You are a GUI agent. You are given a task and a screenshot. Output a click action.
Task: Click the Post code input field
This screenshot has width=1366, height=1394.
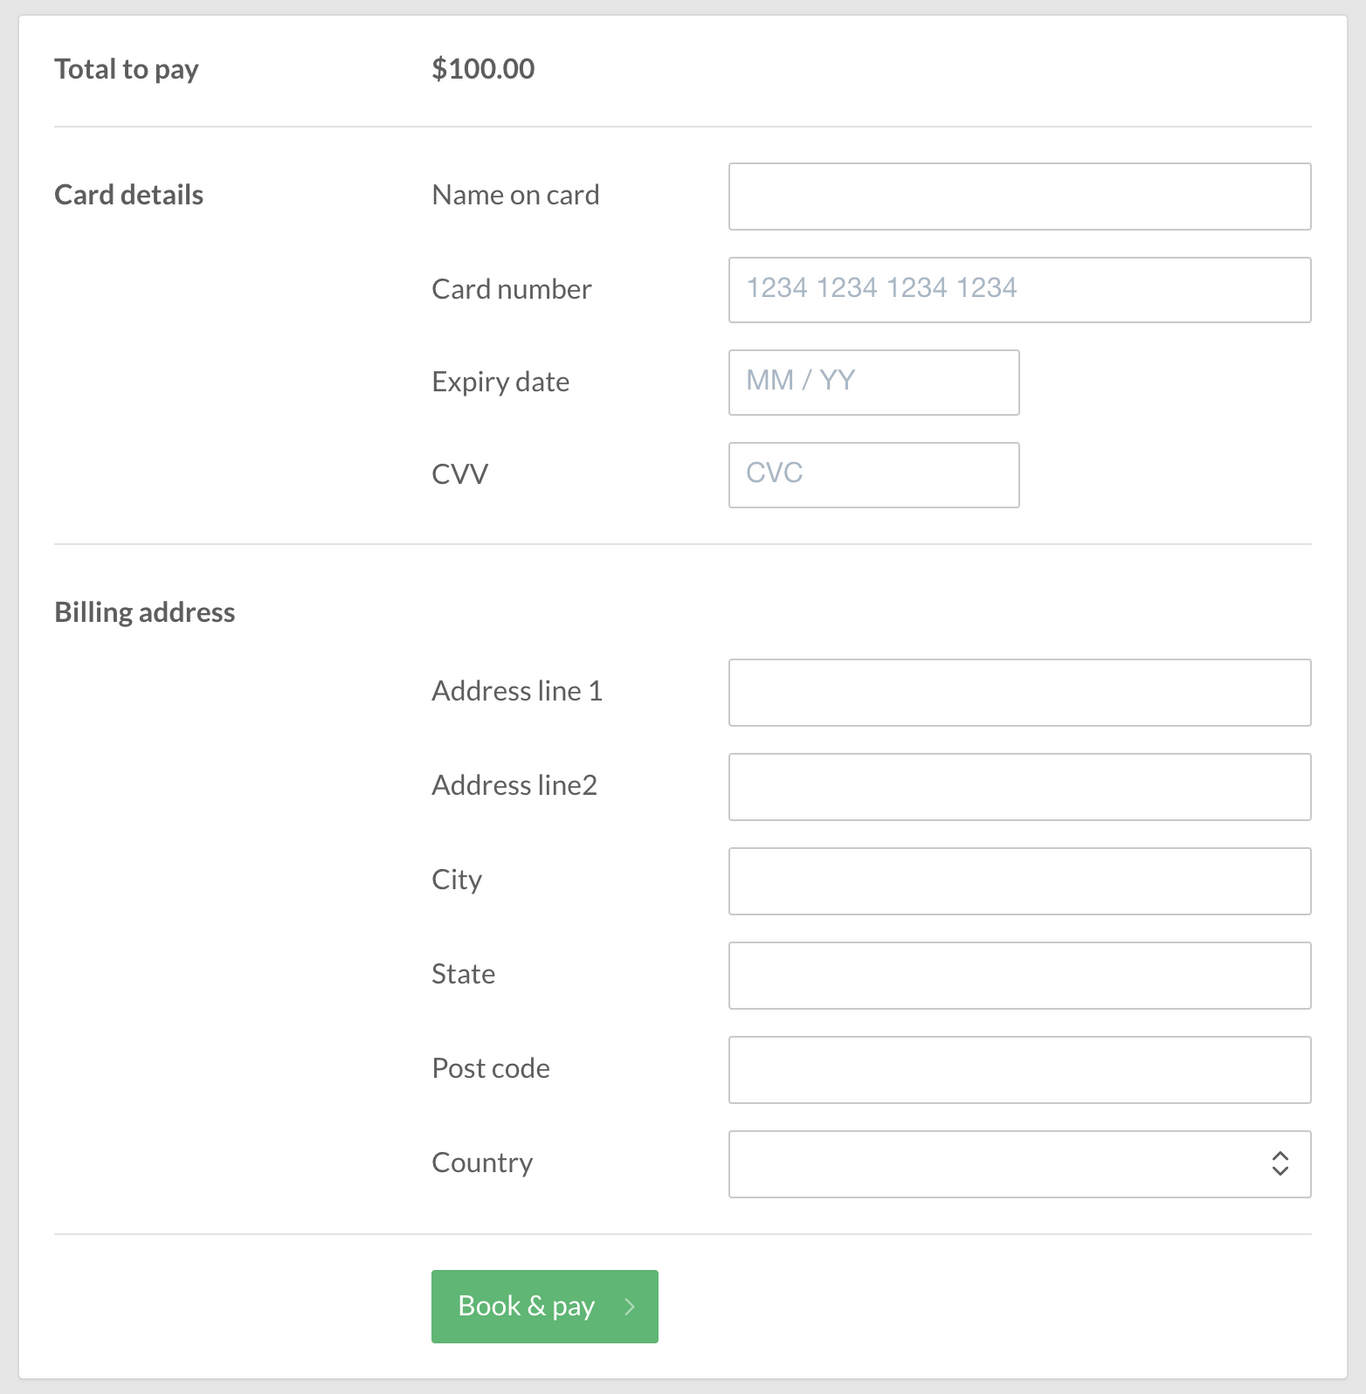[x=1020, y=1069]
